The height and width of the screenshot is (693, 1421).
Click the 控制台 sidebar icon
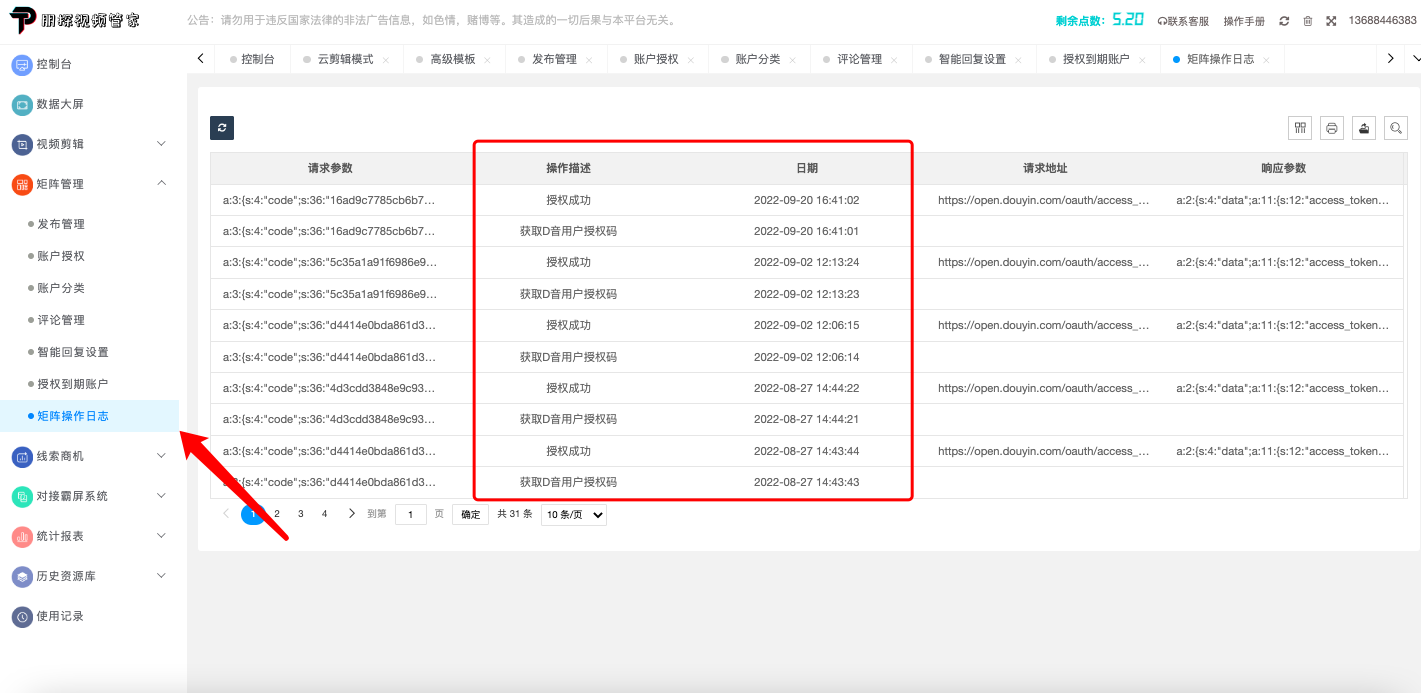point(22,65)
